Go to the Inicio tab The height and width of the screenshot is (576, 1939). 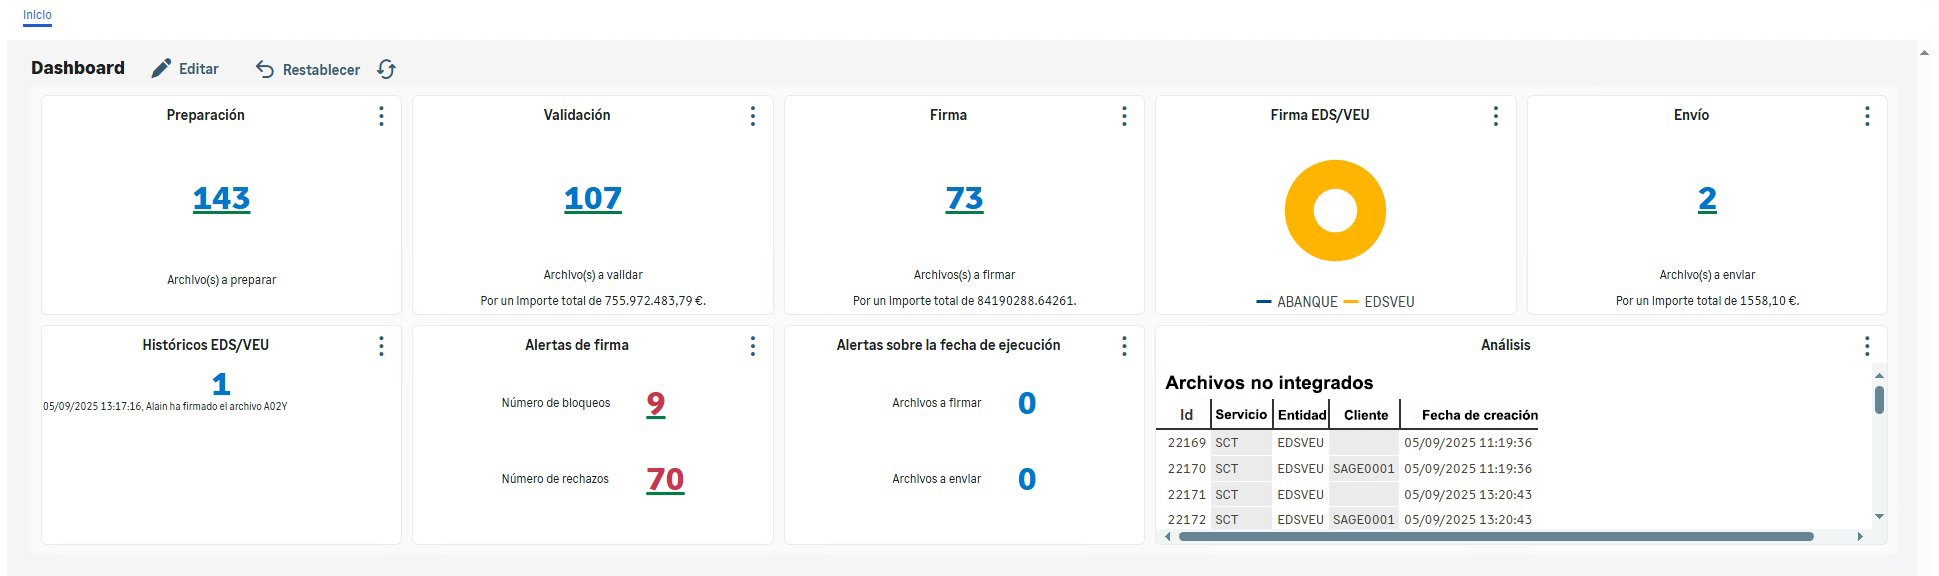(x=37, y=15)
